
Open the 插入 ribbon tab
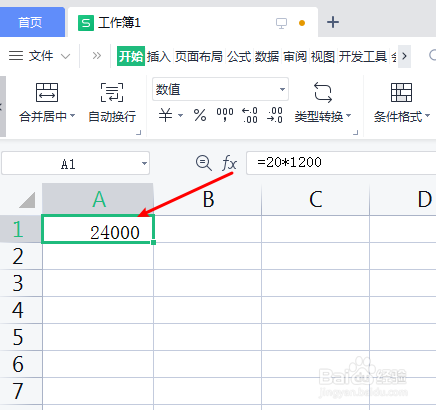(159, 56)
